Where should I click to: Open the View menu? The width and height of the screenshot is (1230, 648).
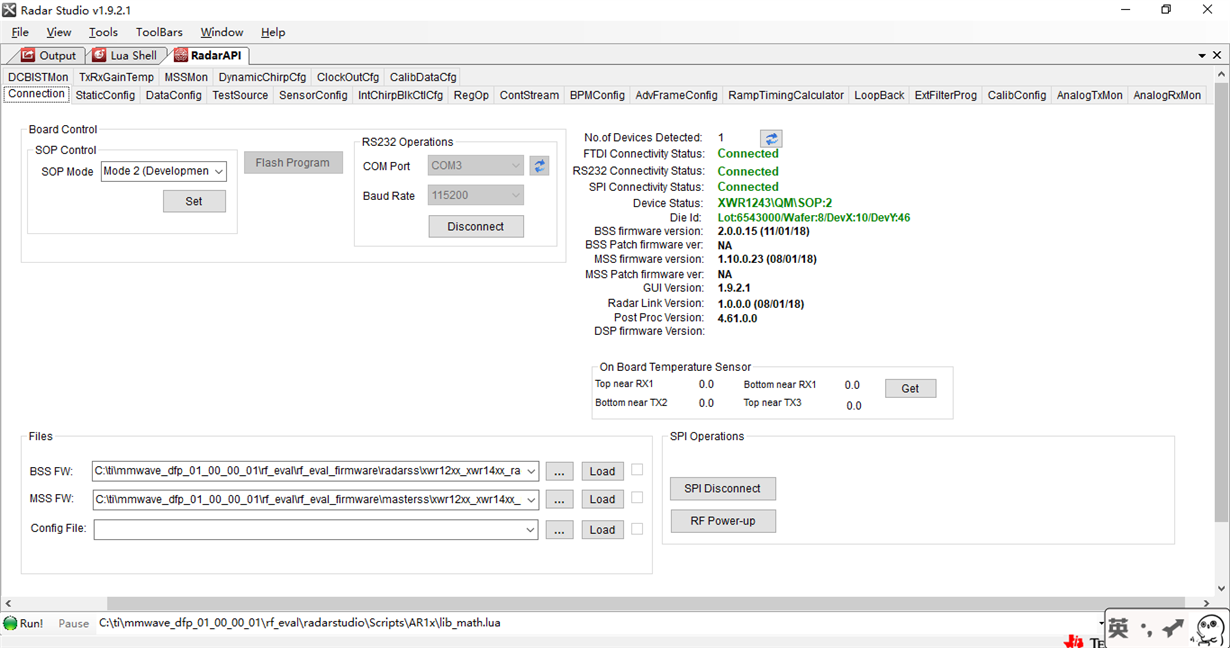pos(59,32)
